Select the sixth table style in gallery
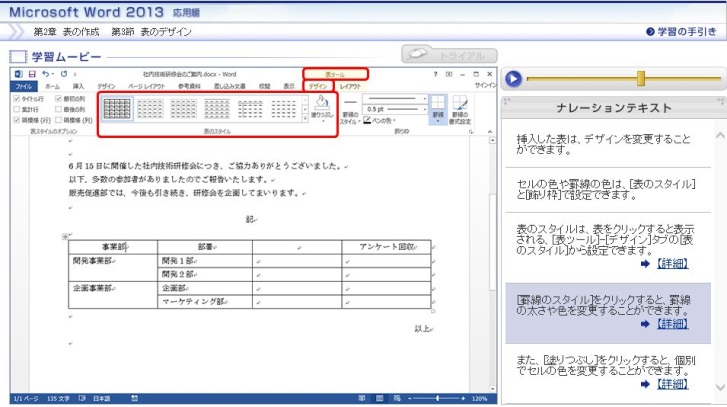 284,109
